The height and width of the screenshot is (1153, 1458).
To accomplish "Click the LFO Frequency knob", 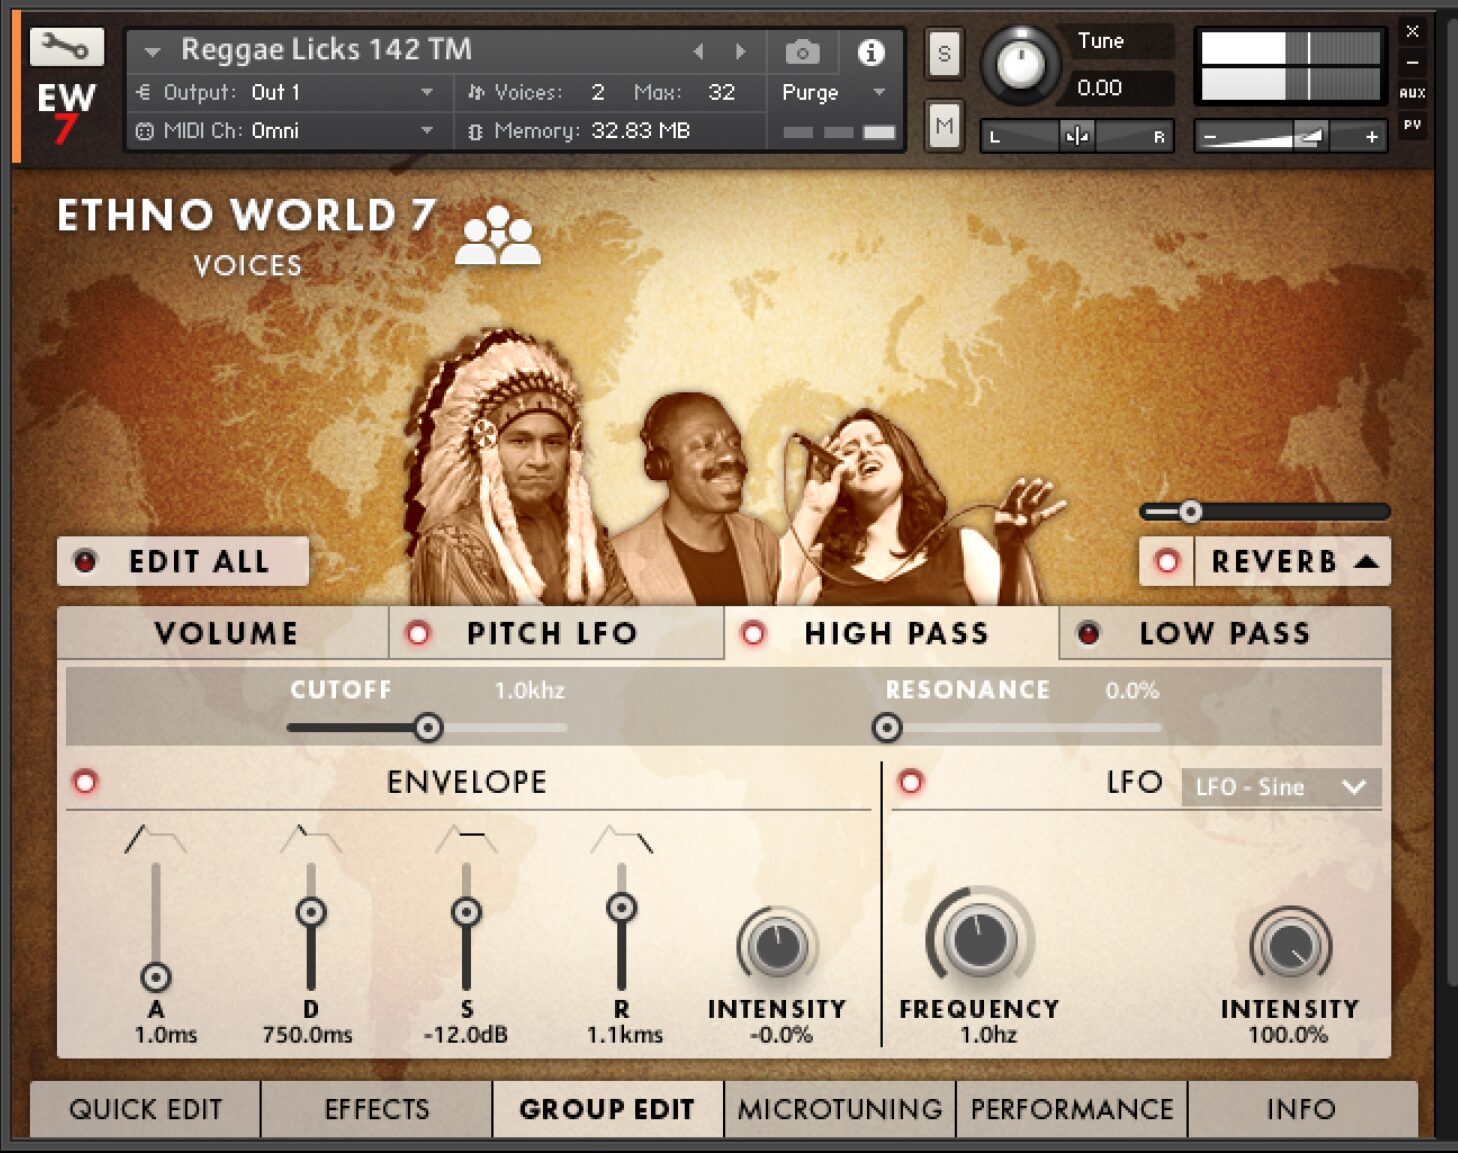I will click(x=980, y=937).
